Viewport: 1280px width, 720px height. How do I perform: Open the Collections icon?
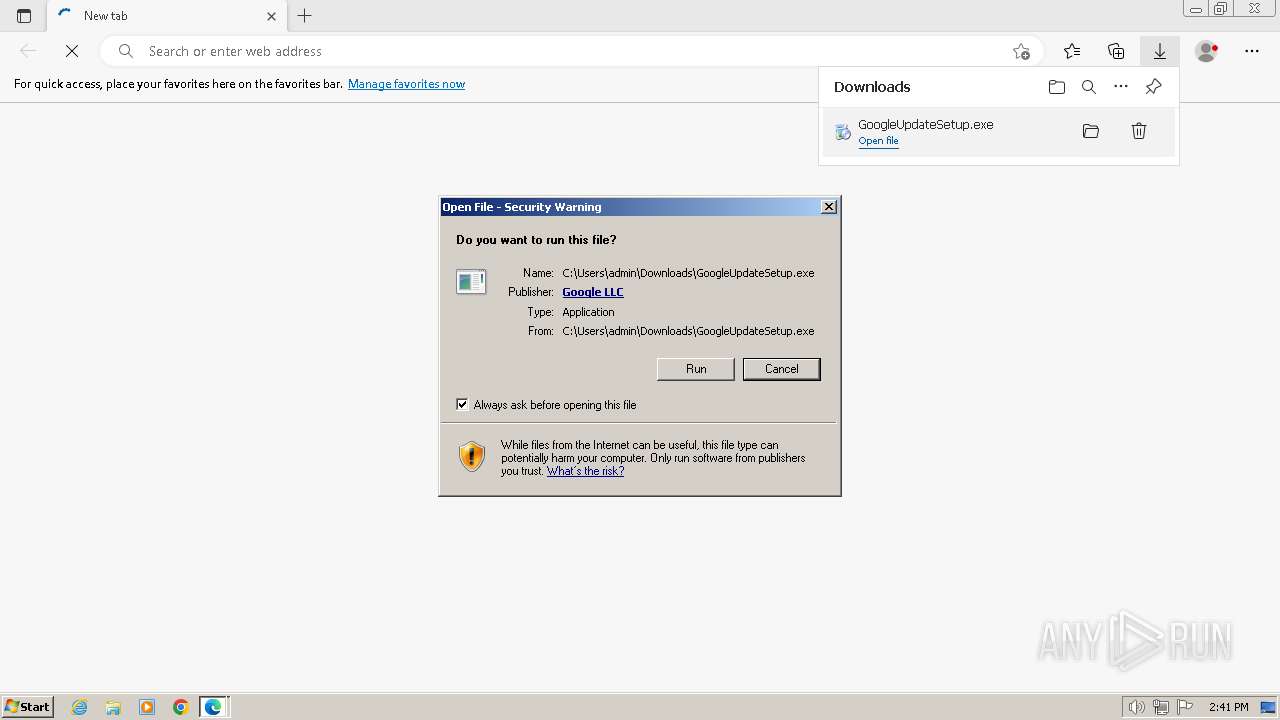[1116, 51]
